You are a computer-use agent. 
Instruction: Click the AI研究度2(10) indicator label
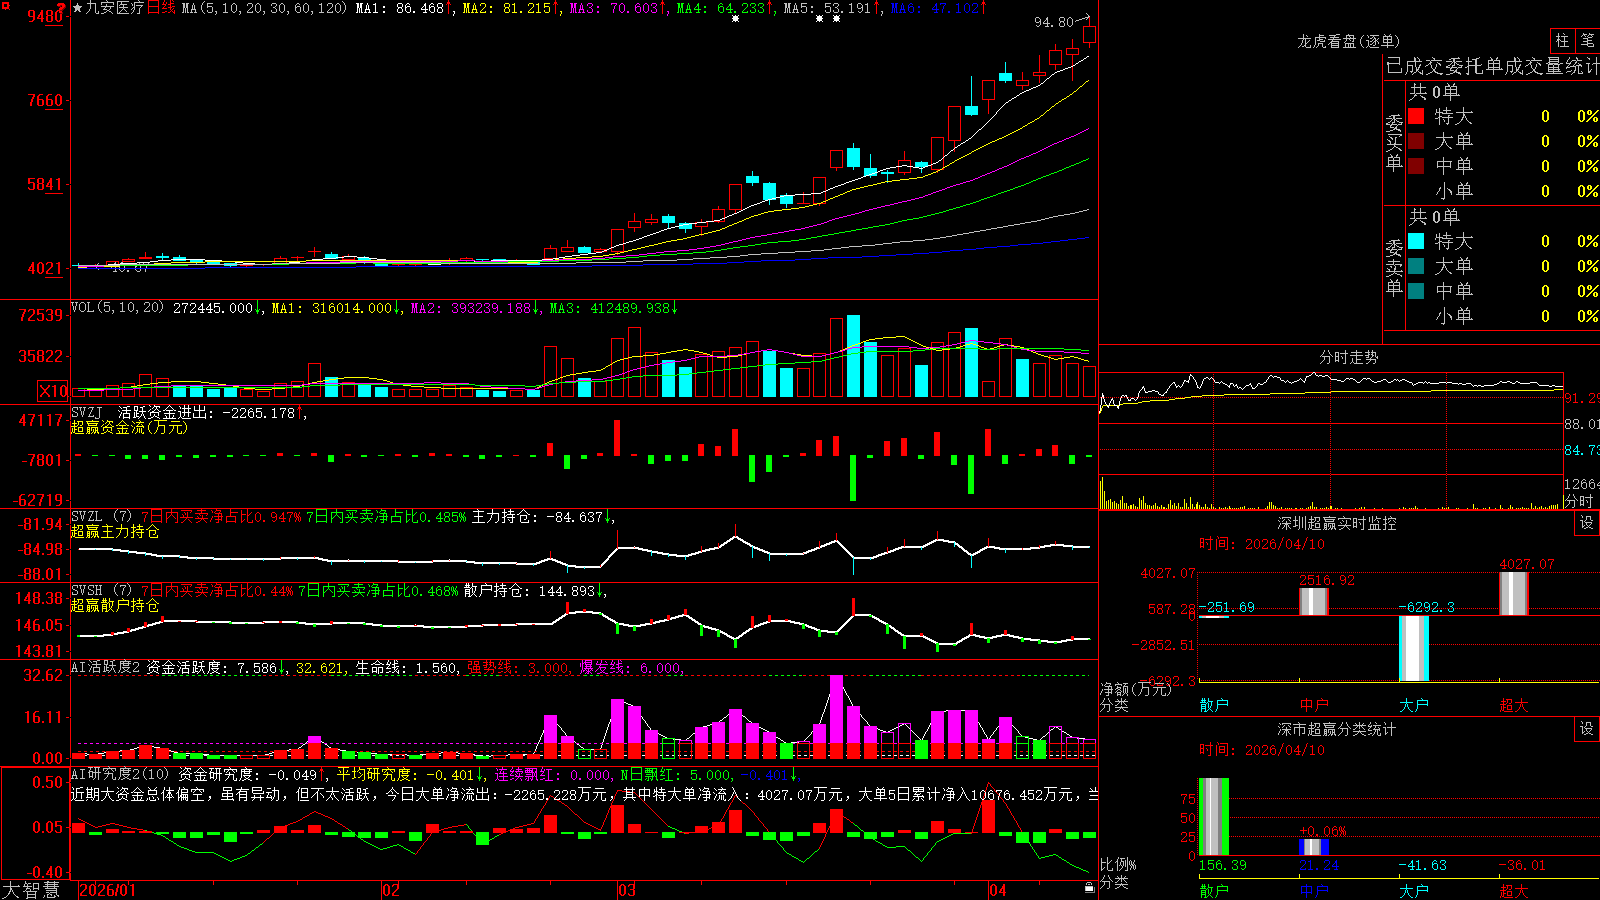[x=120, y=774]
